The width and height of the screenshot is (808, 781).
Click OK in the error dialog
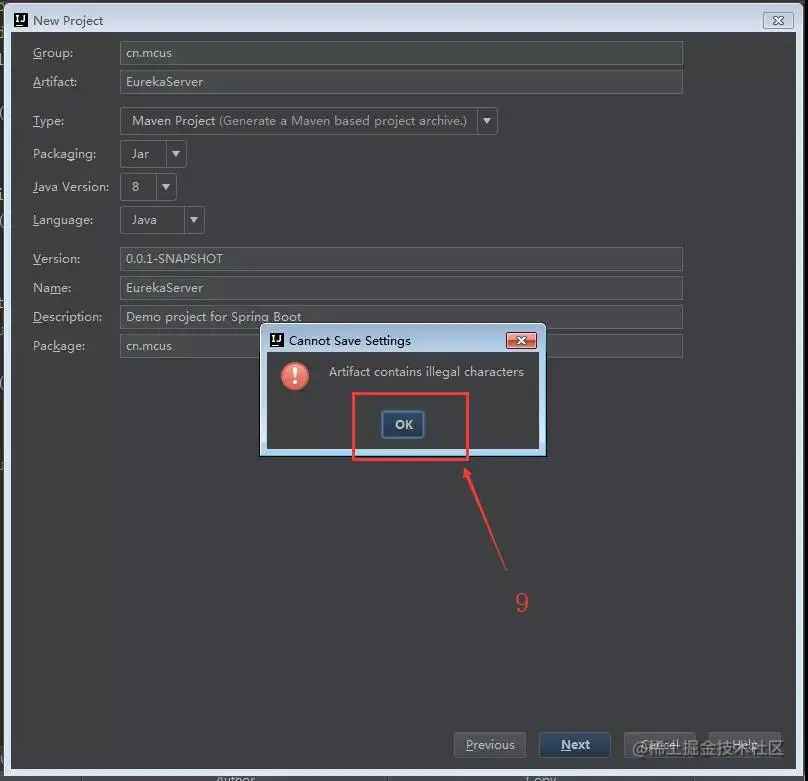tap(403, 425)
